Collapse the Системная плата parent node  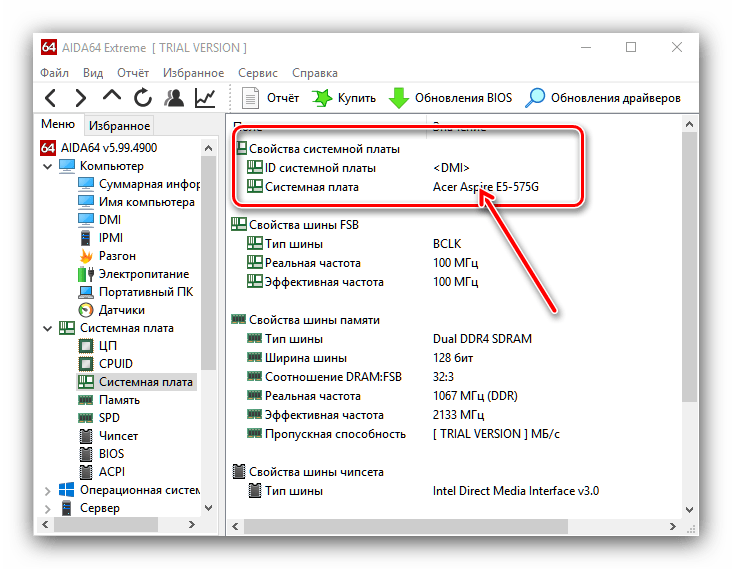pos(47,329)
